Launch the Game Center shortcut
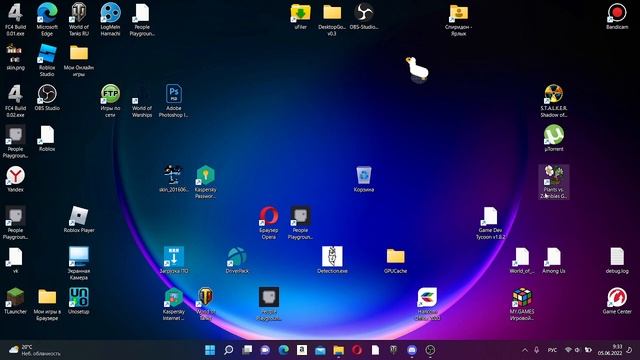 click(617, 300)
